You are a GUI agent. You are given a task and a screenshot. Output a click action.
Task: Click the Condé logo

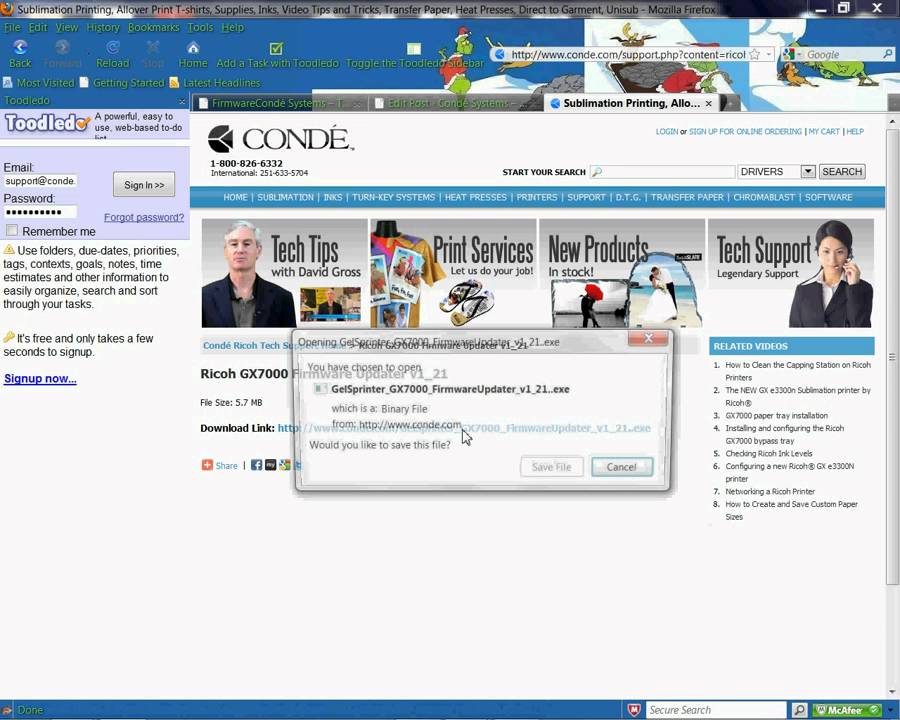pyautogui.click(x=280, y=138)
